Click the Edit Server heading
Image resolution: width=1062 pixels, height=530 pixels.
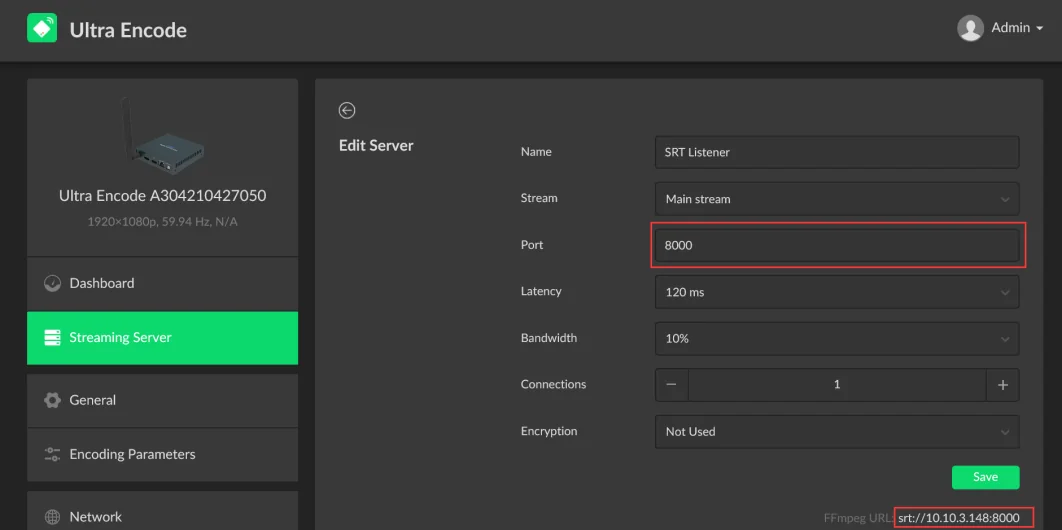(x=376, y=146)
